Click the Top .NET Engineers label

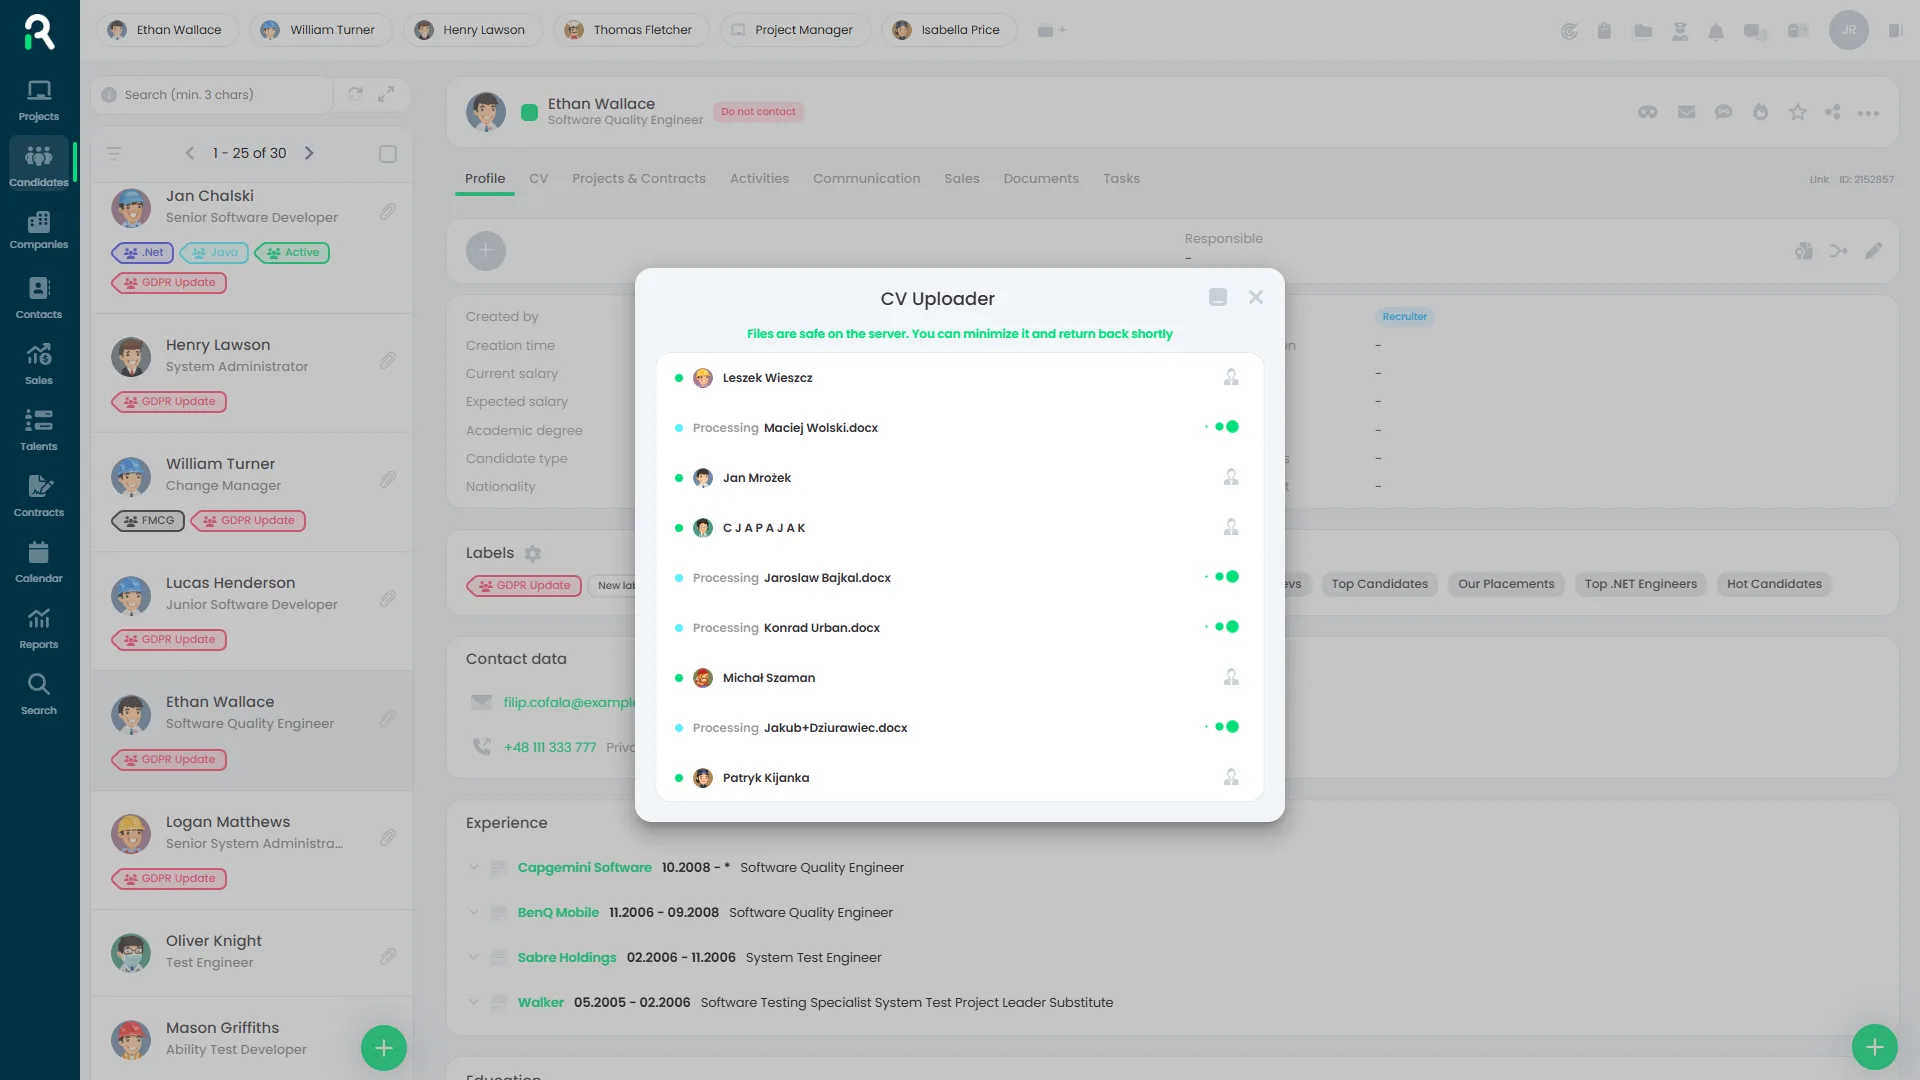(1640, 584)
